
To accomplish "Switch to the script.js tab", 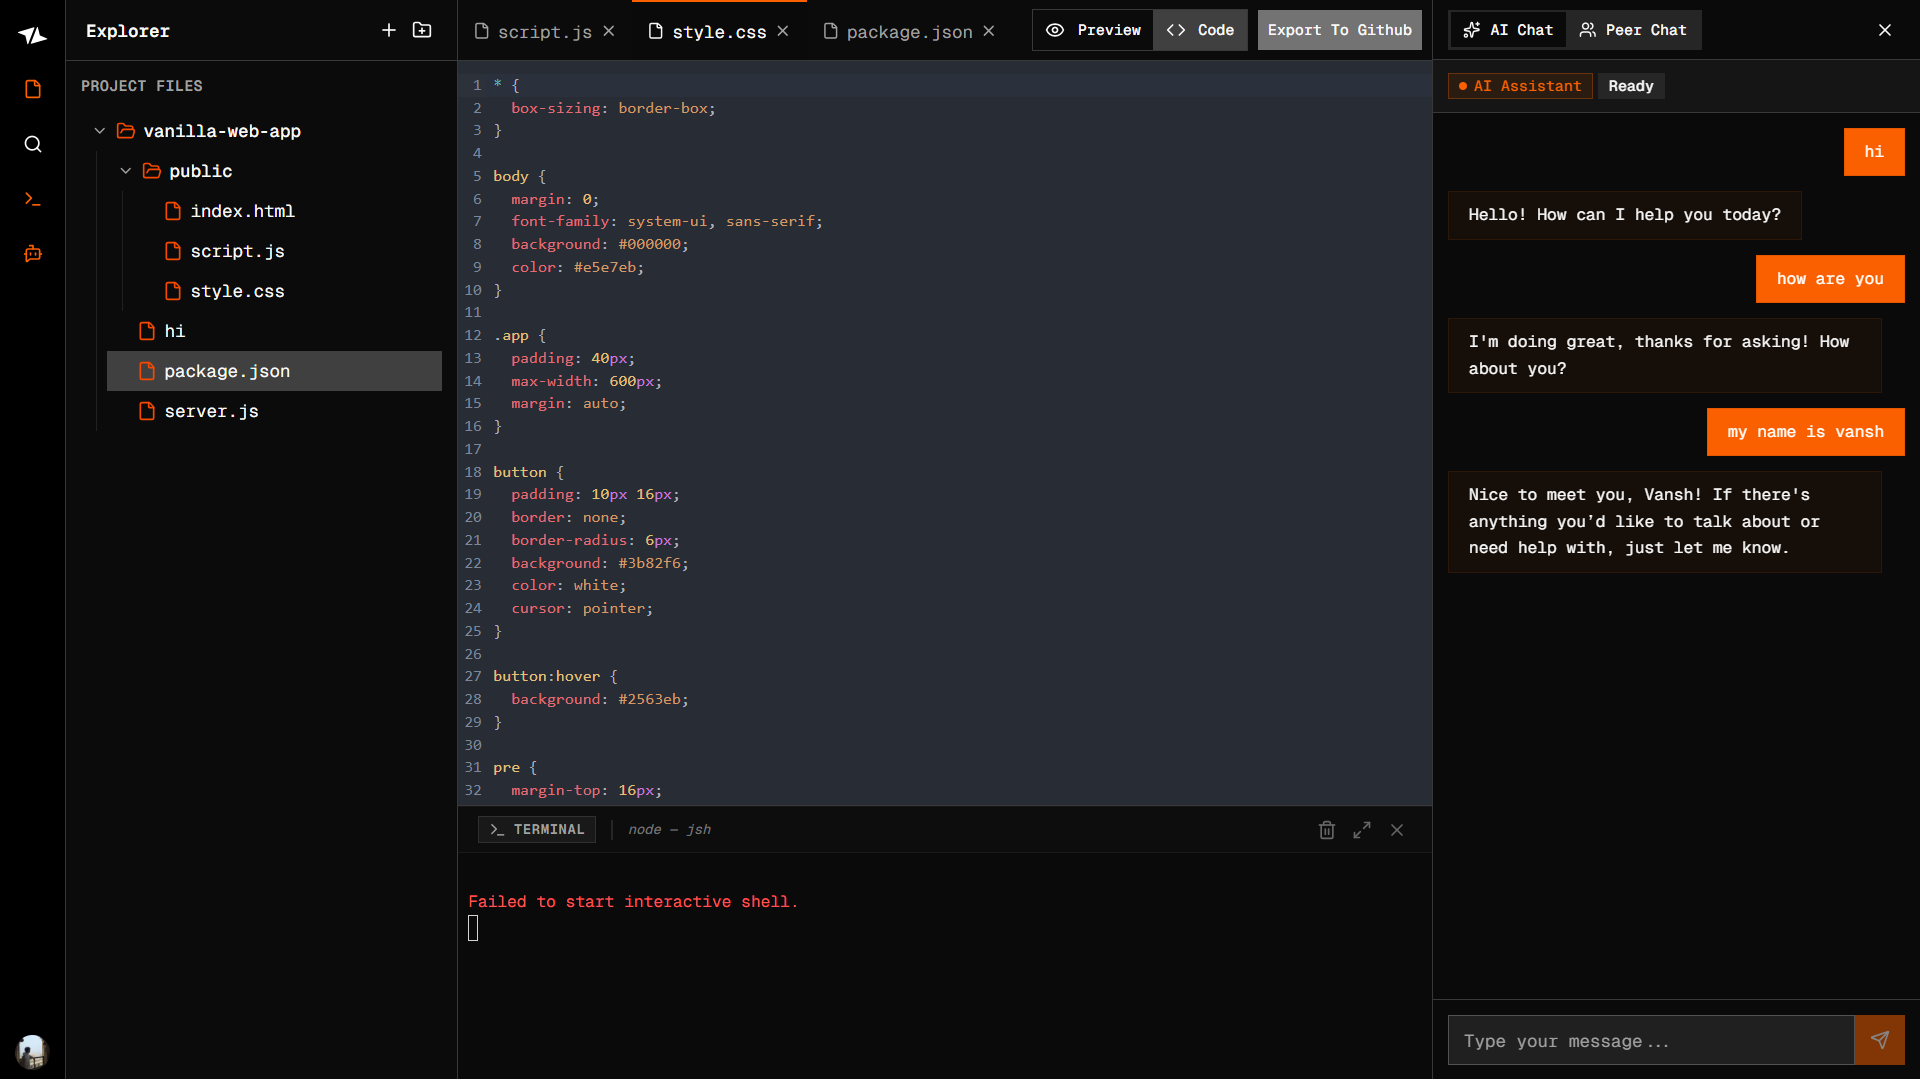I will pos(545,31).
